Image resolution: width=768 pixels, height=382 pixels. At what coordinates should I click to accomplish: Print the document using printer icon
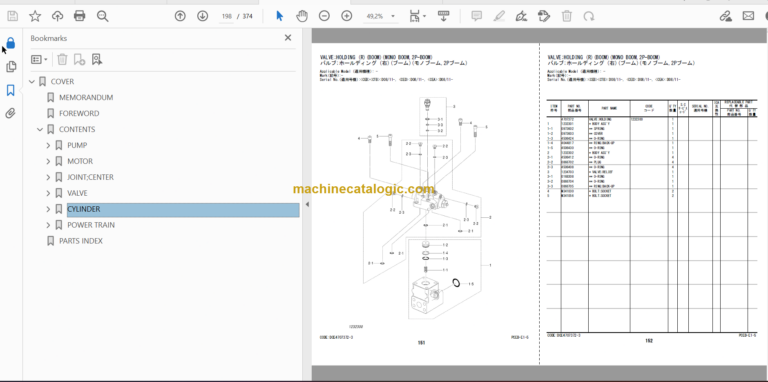click(x=79, y=16)
